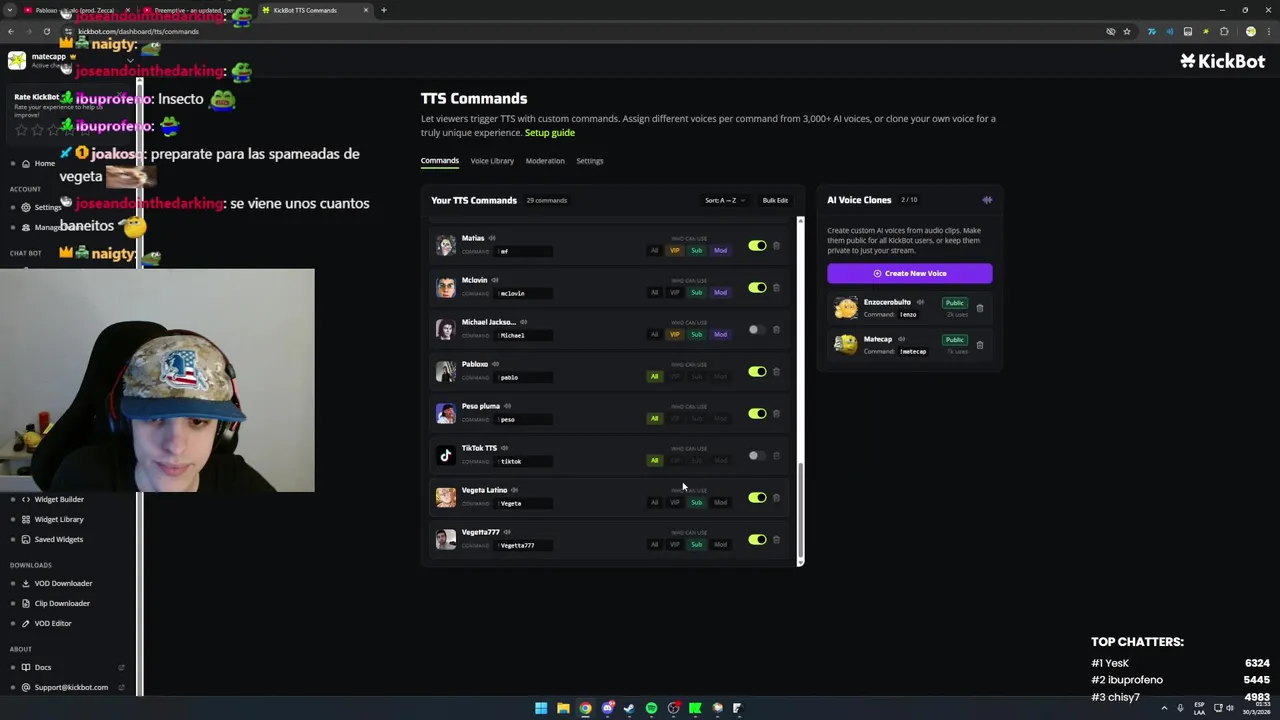Viewport: 1280px width, 720px height.
Task: Click the tiktok command text field
Action: pyautogui.click(x=524, y=461)
